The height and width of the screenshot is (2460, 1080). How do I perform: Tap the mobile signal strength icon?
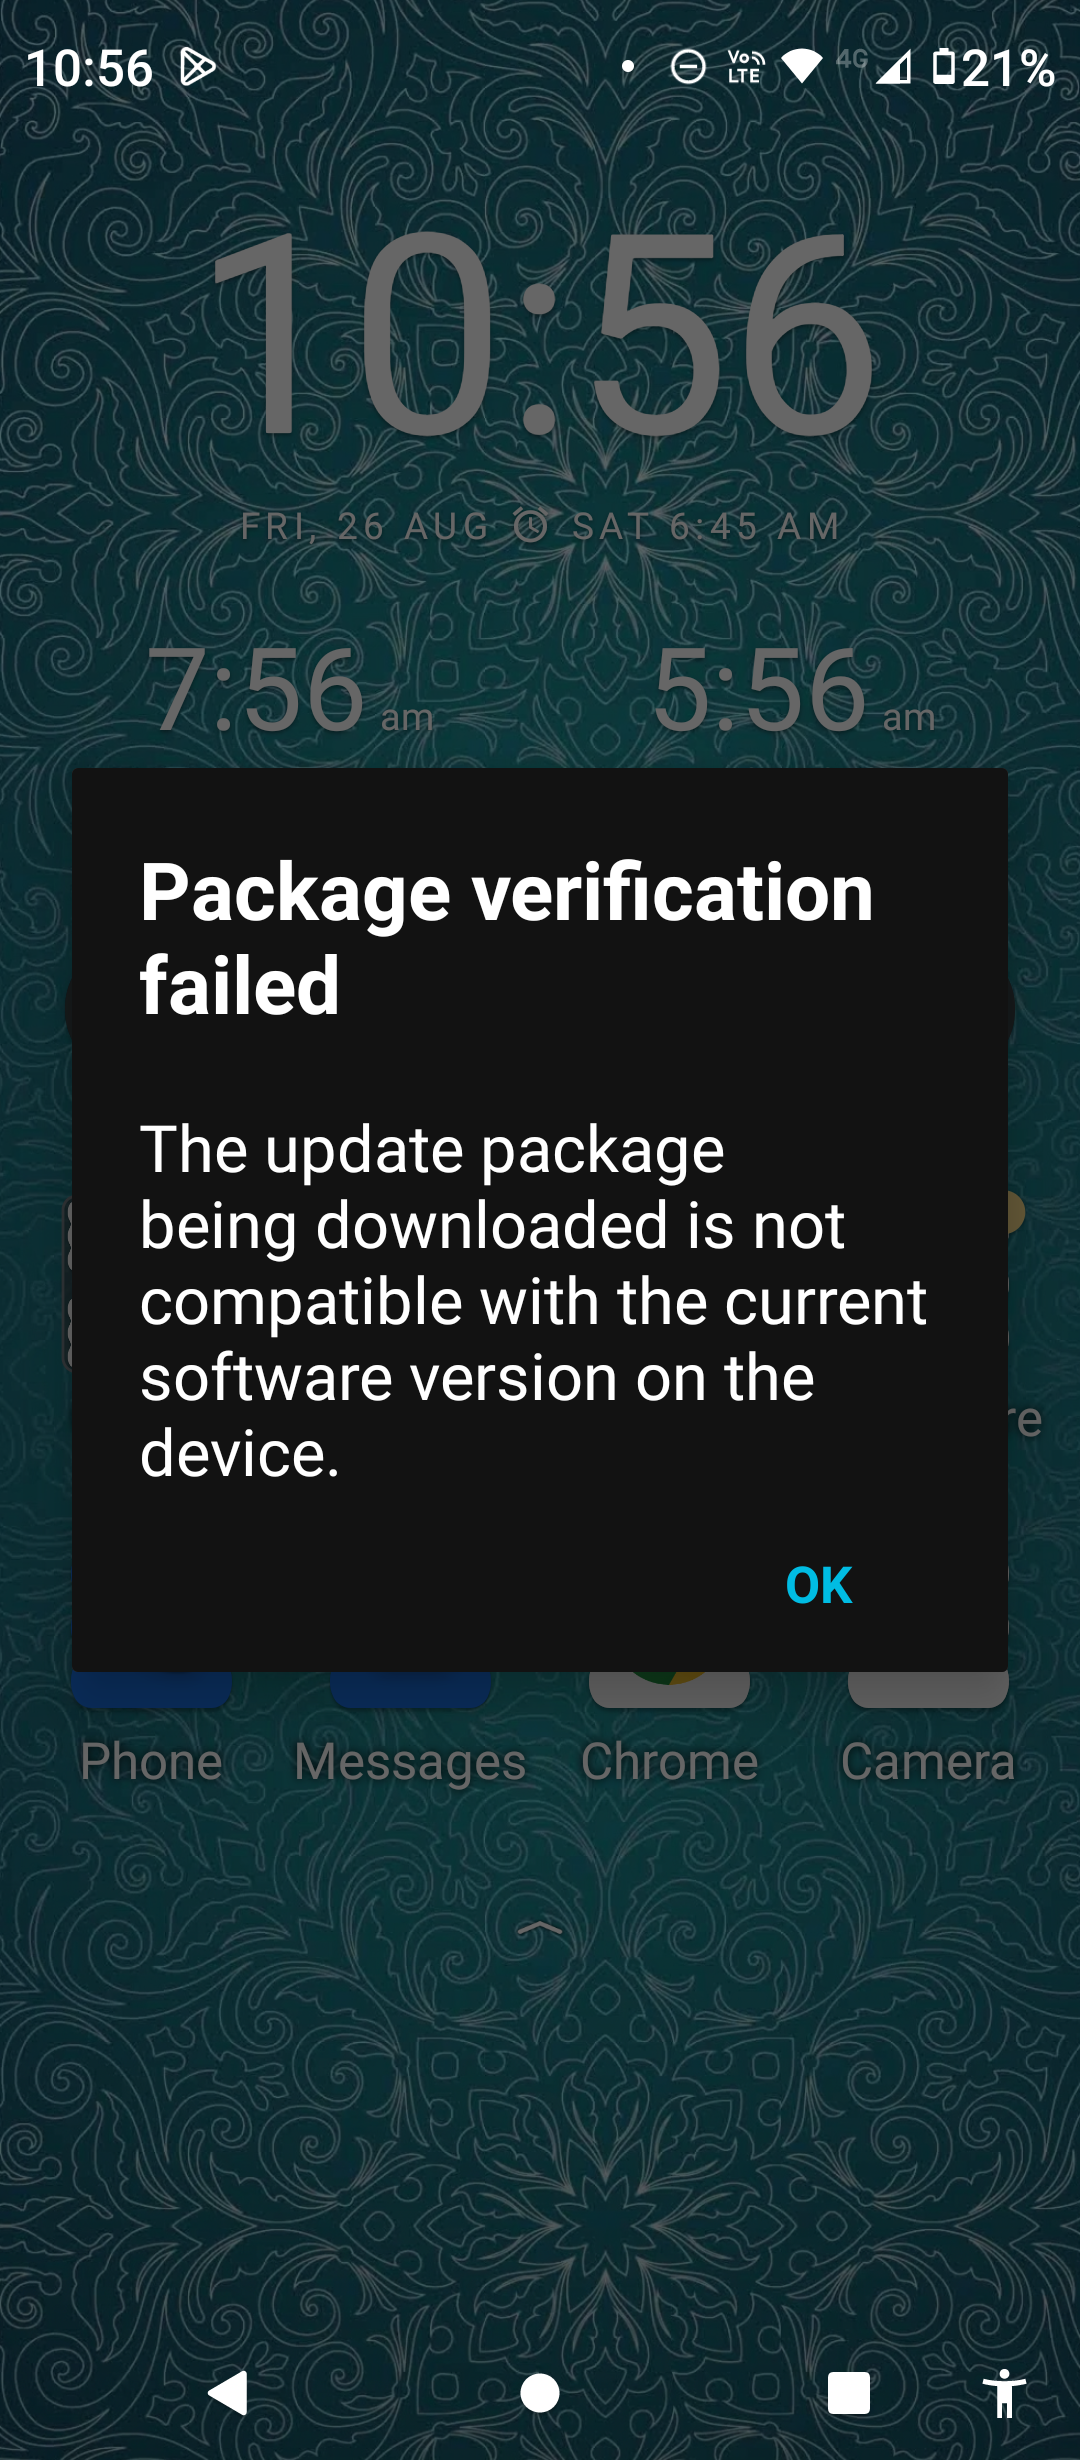tap(894, 68)
